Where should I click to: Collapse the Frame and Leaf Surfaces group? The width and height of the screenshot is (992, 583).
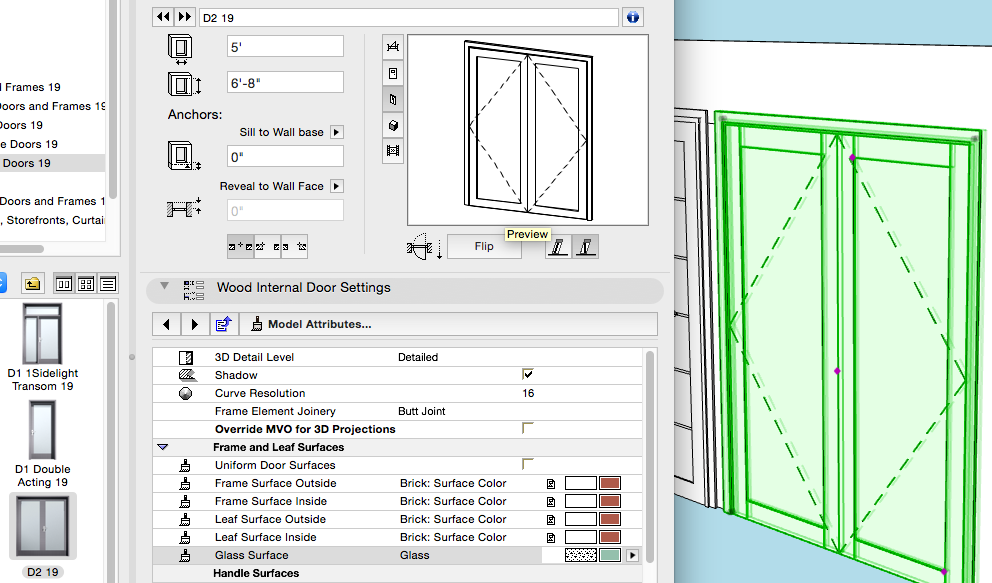point(163,447)
